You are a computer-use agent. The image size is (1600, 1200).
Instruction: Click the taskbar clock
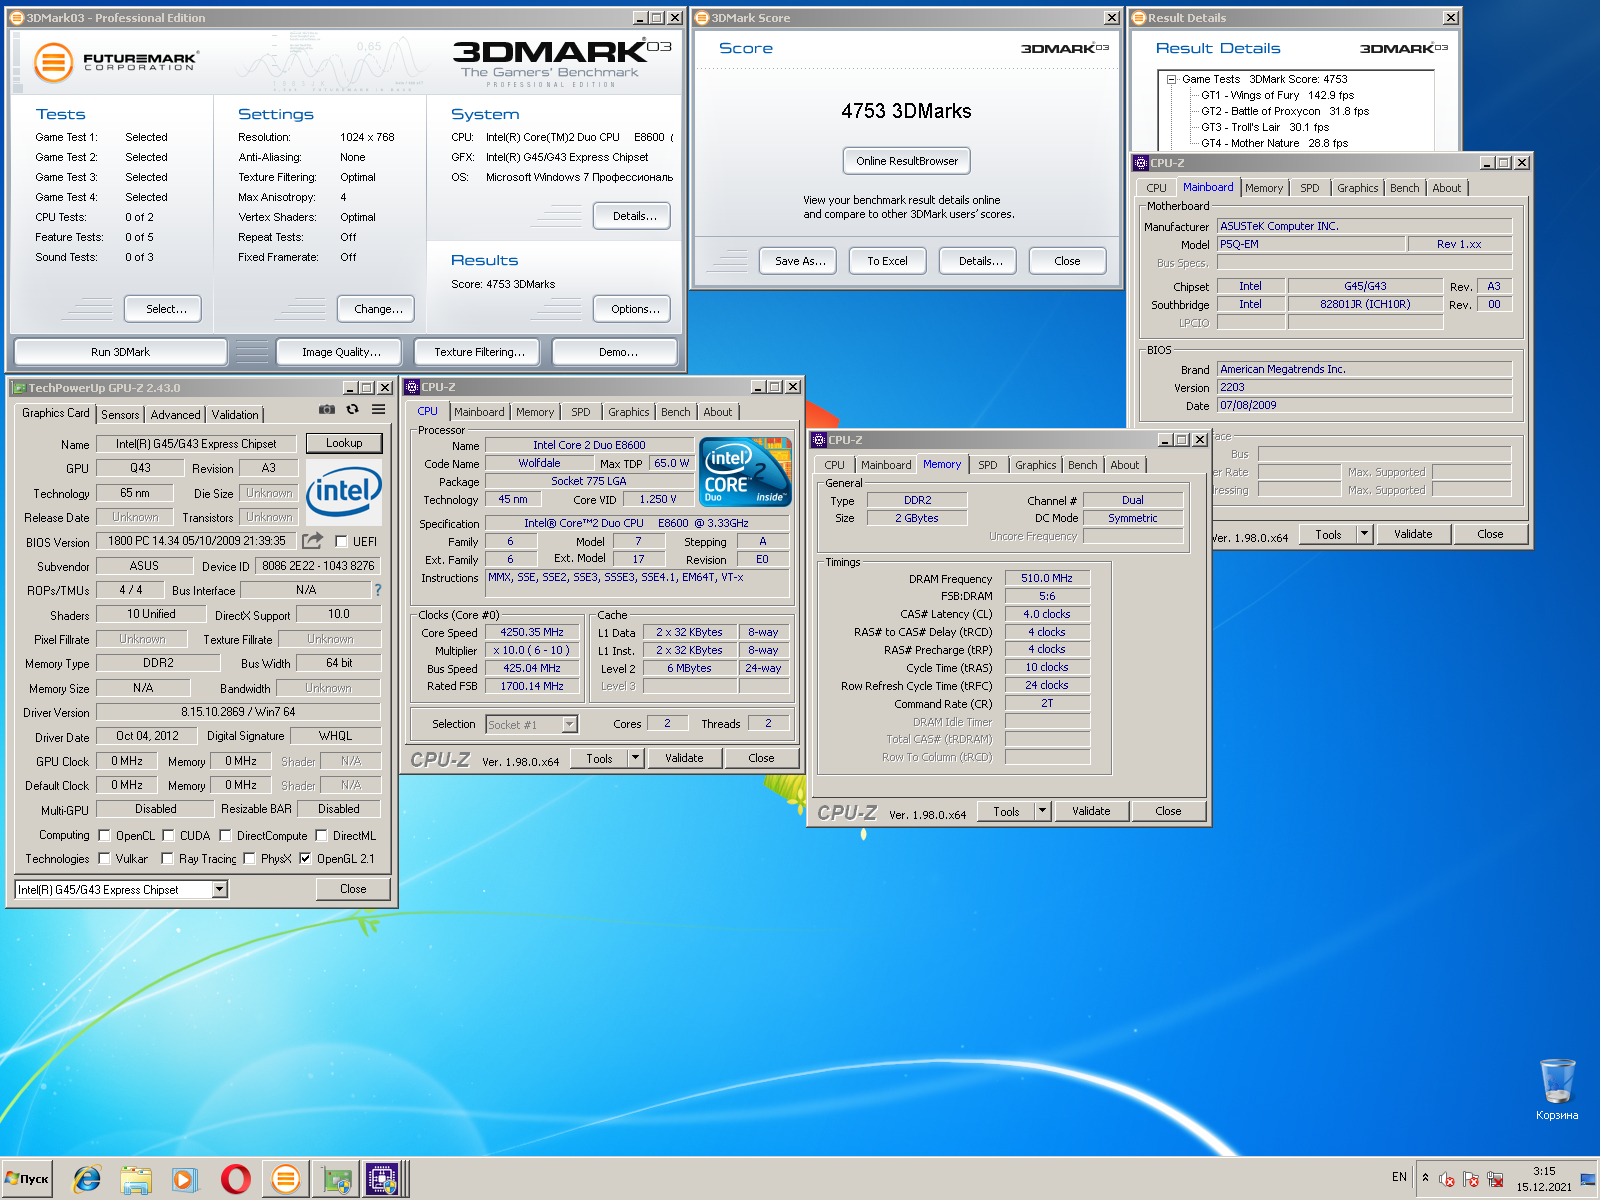pos(1544,1179)
